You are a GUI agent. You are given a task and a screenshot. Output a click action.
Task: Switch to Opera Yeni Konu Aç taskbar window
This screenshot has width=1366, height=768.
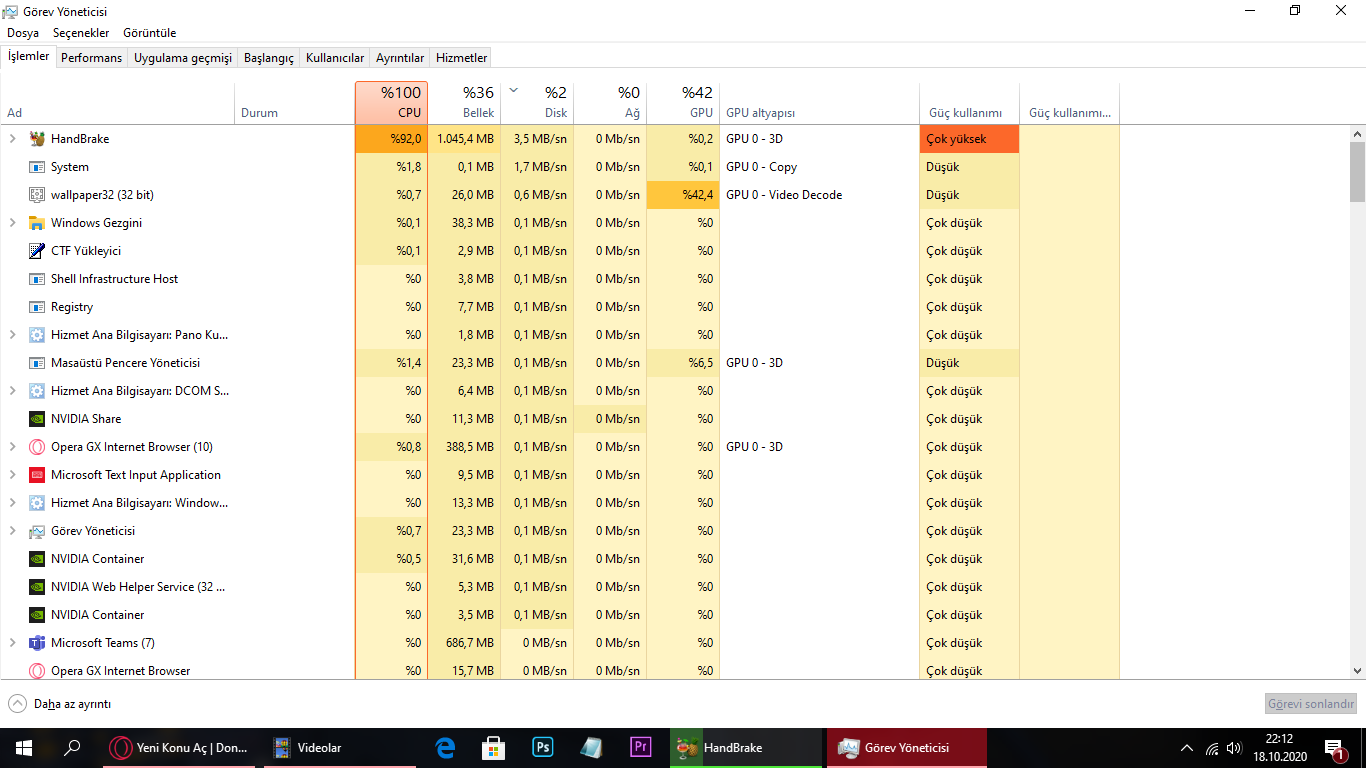[x=179, y=747]
